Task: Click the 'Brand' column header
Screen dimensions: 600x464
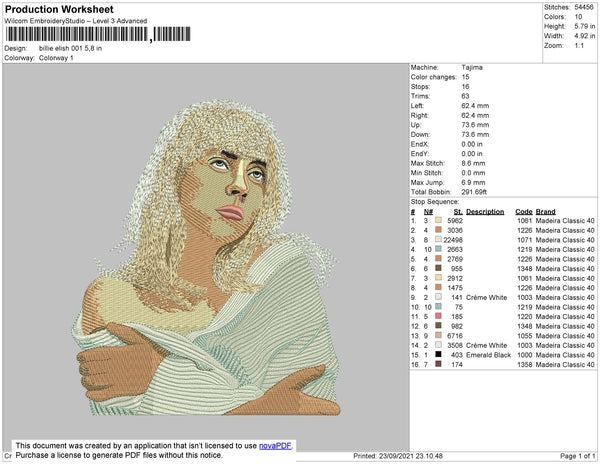Action: tap(546, 212)
